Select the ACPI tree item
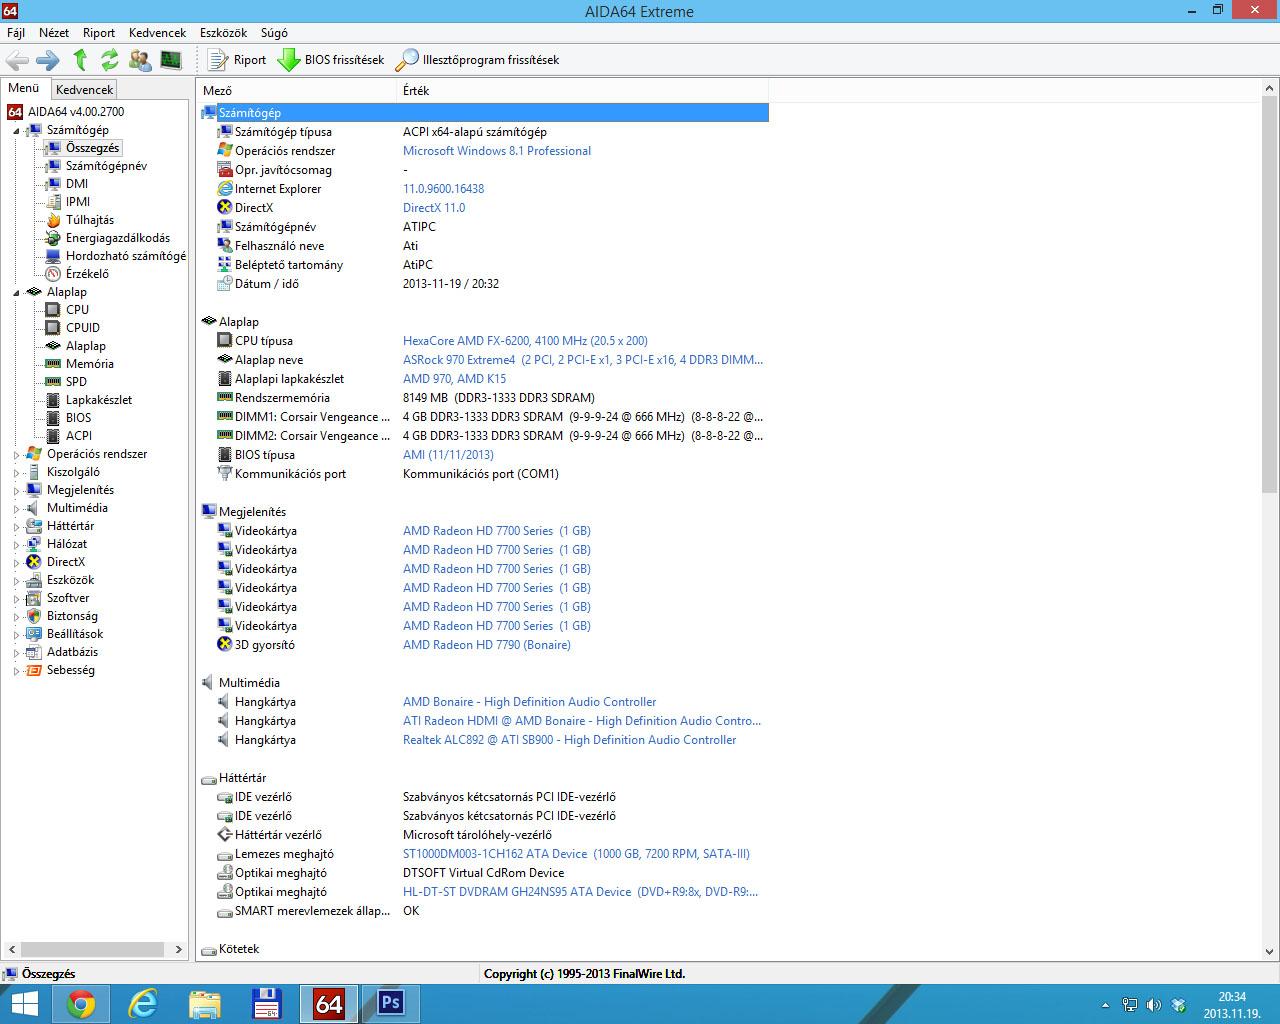Screen dimensions: 1280x1024 [79, 435]
